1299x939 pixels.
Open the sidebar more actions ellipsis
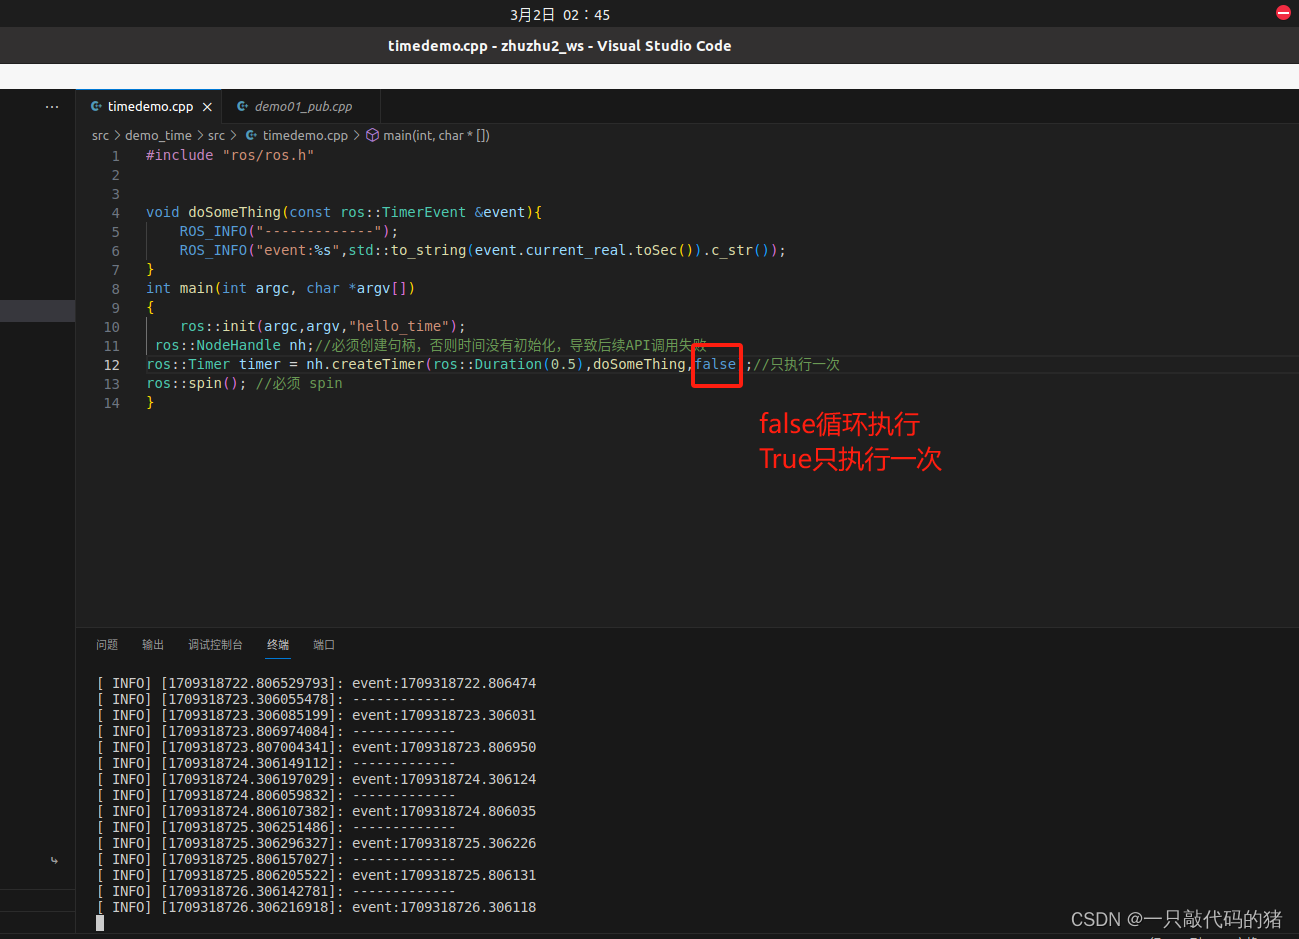click(x=52, y=107)
